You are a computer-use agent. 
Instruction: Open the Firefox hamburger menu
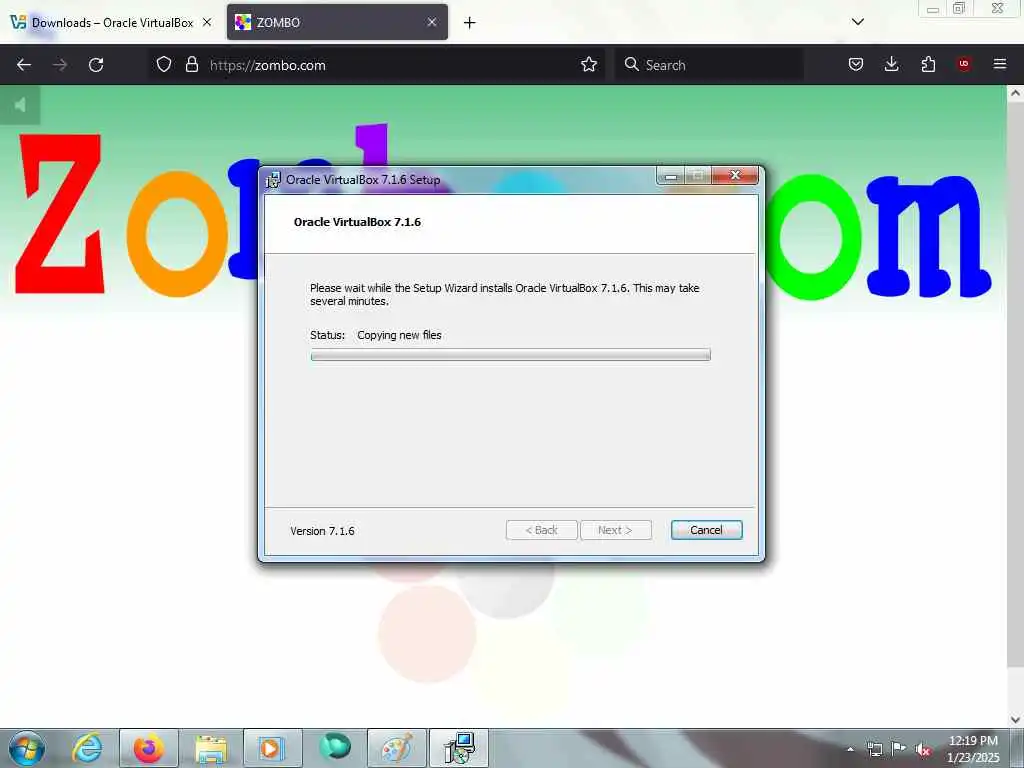coord(1000,64)
